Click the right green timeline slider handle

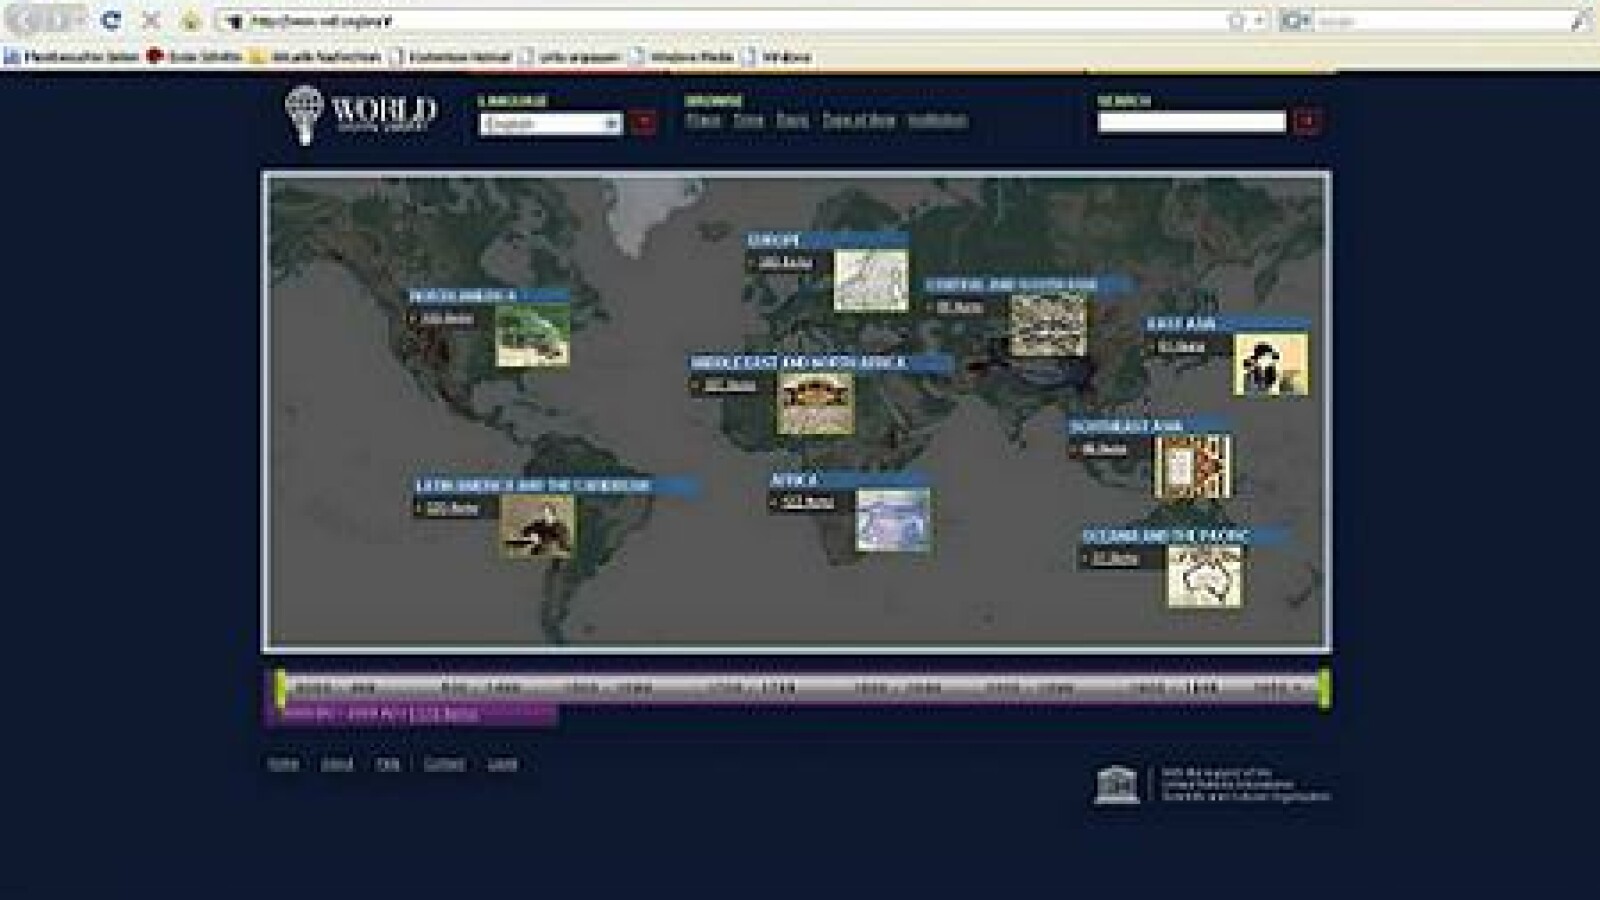point(1324,688)
